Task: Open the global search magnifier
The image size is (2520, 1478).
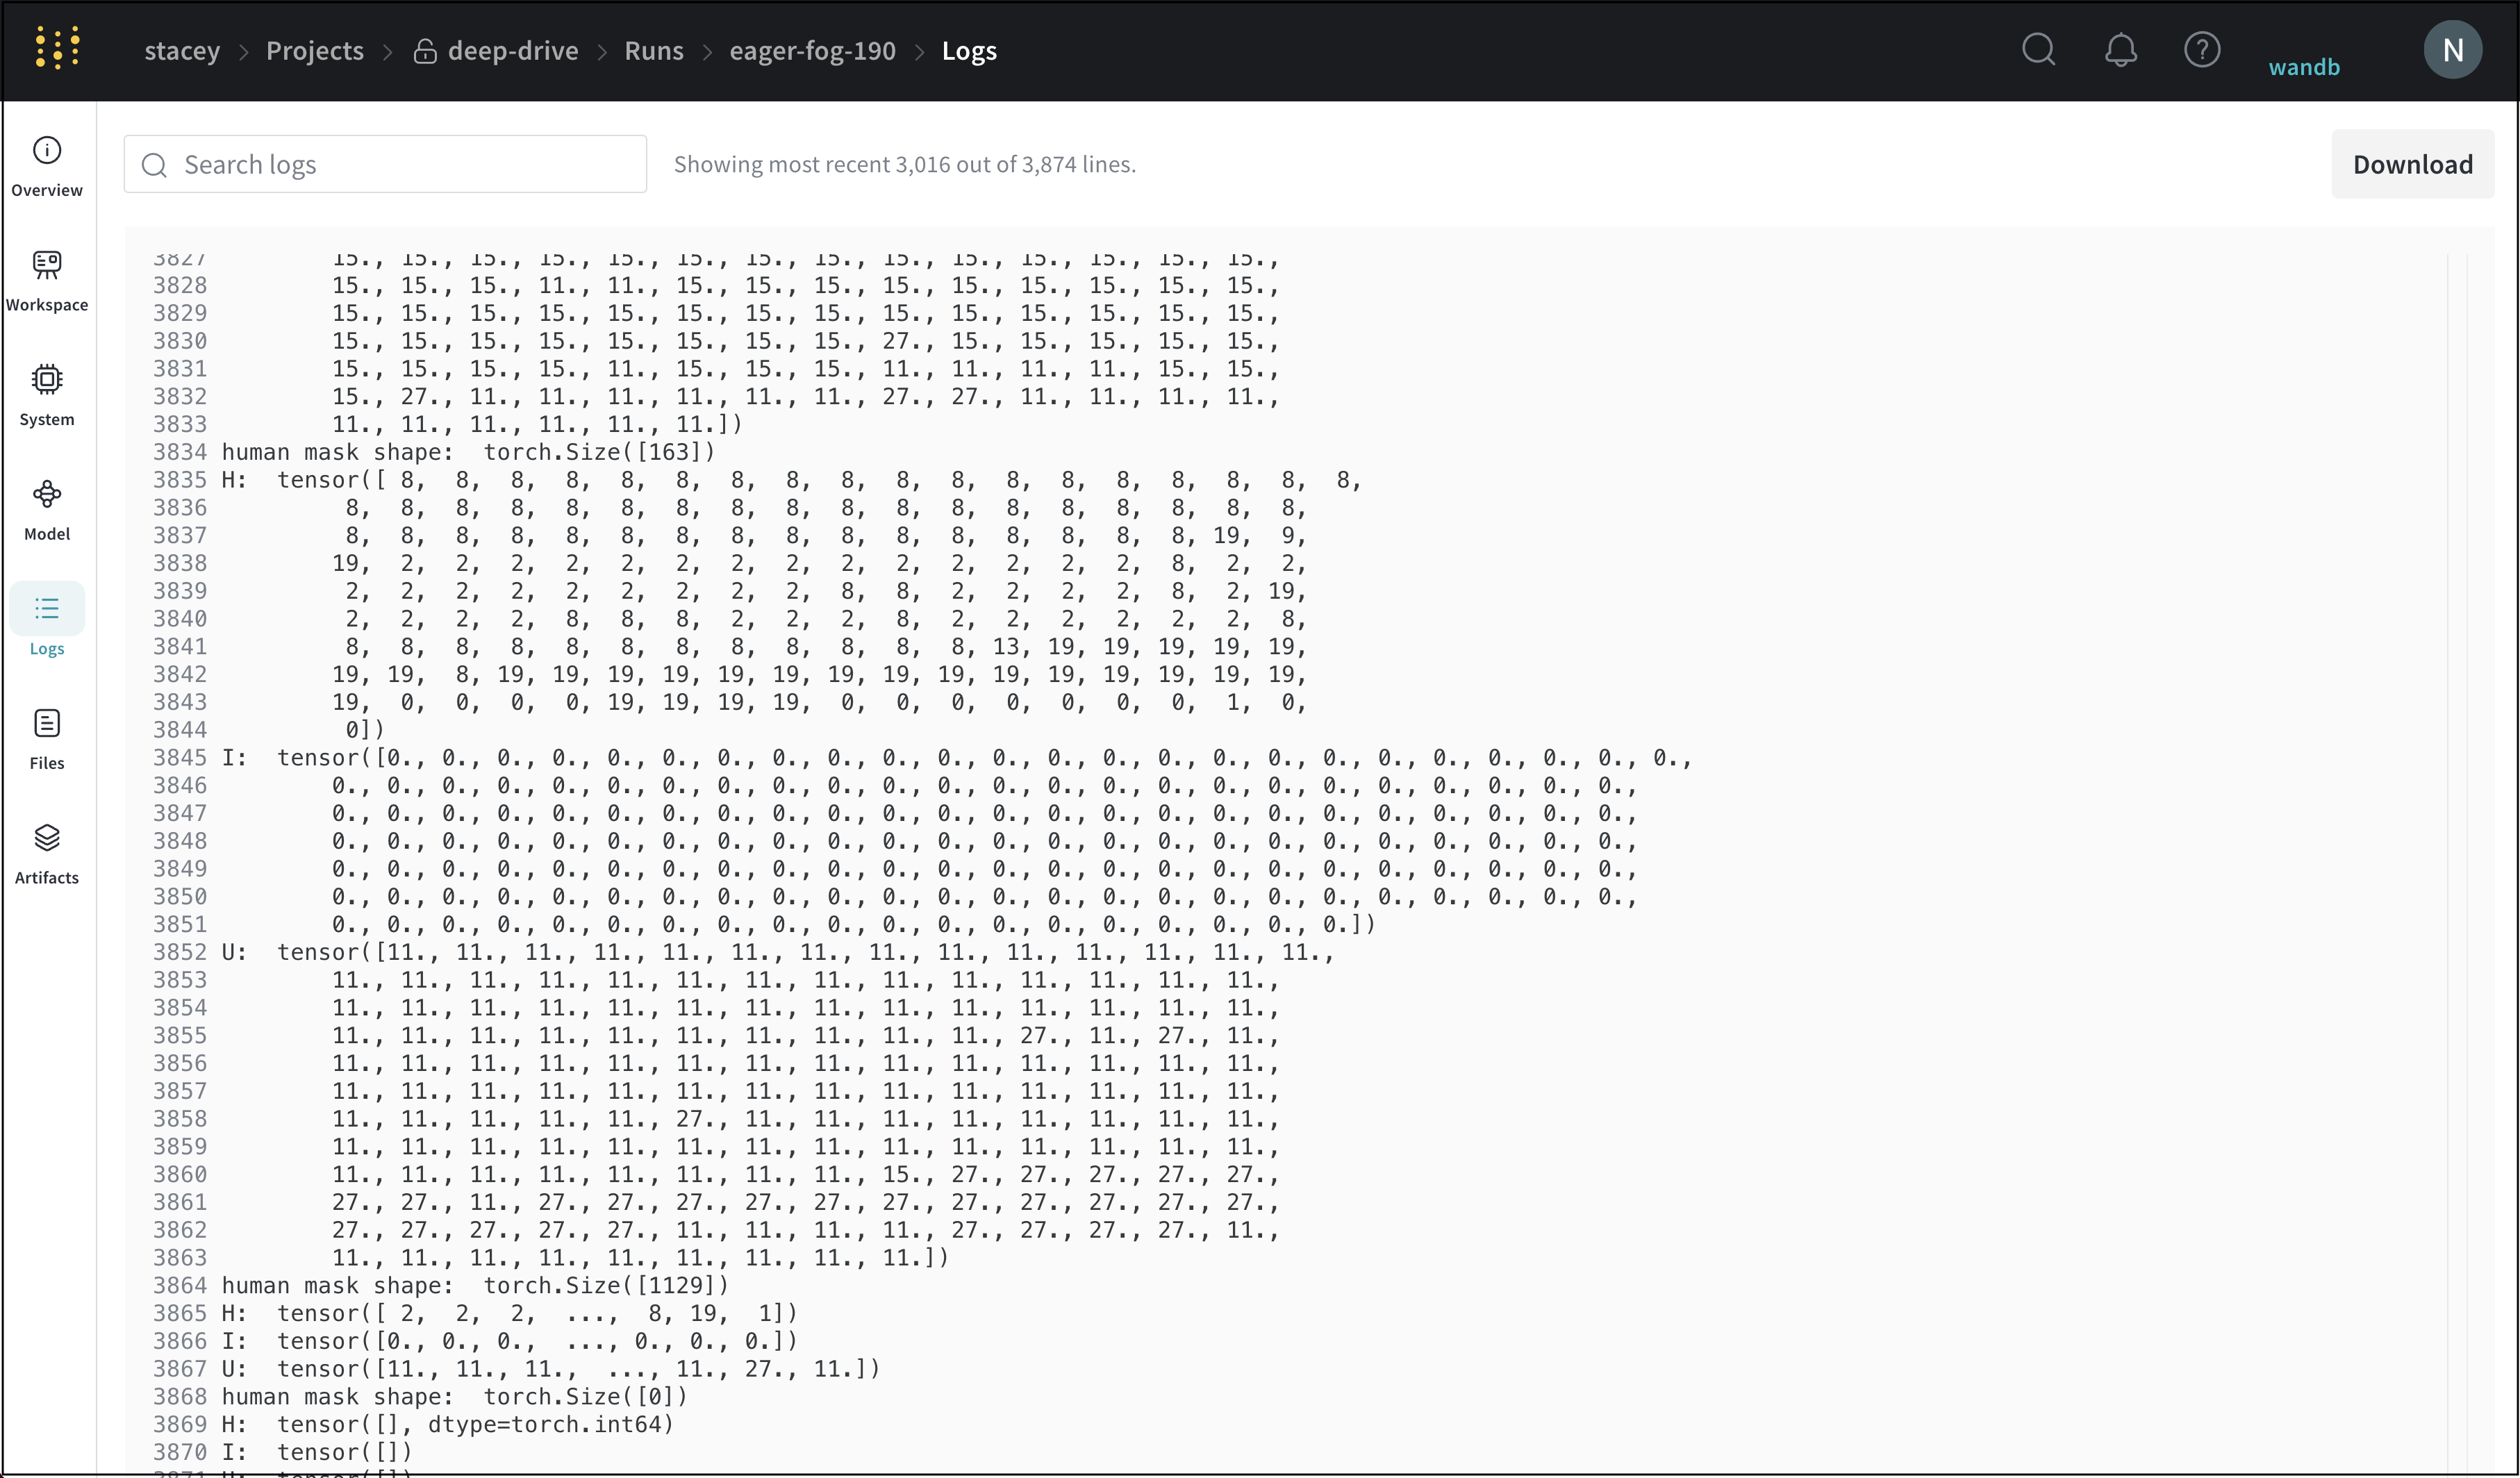Action: [2039, 50]
